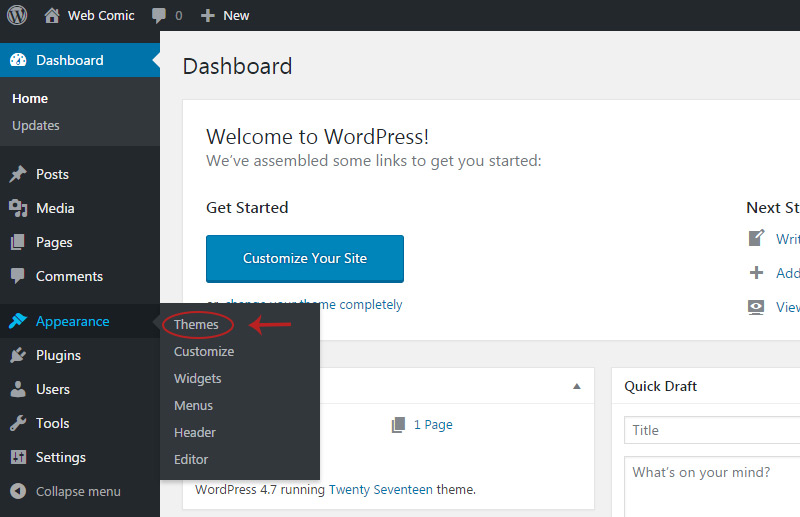Click the What's on your mind text area

(x=712, y=487)
